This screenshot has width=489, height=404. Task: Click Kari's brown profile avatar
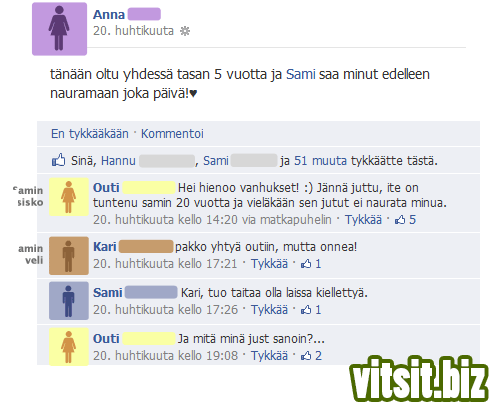pyautogui.click(x=69, y=256)
